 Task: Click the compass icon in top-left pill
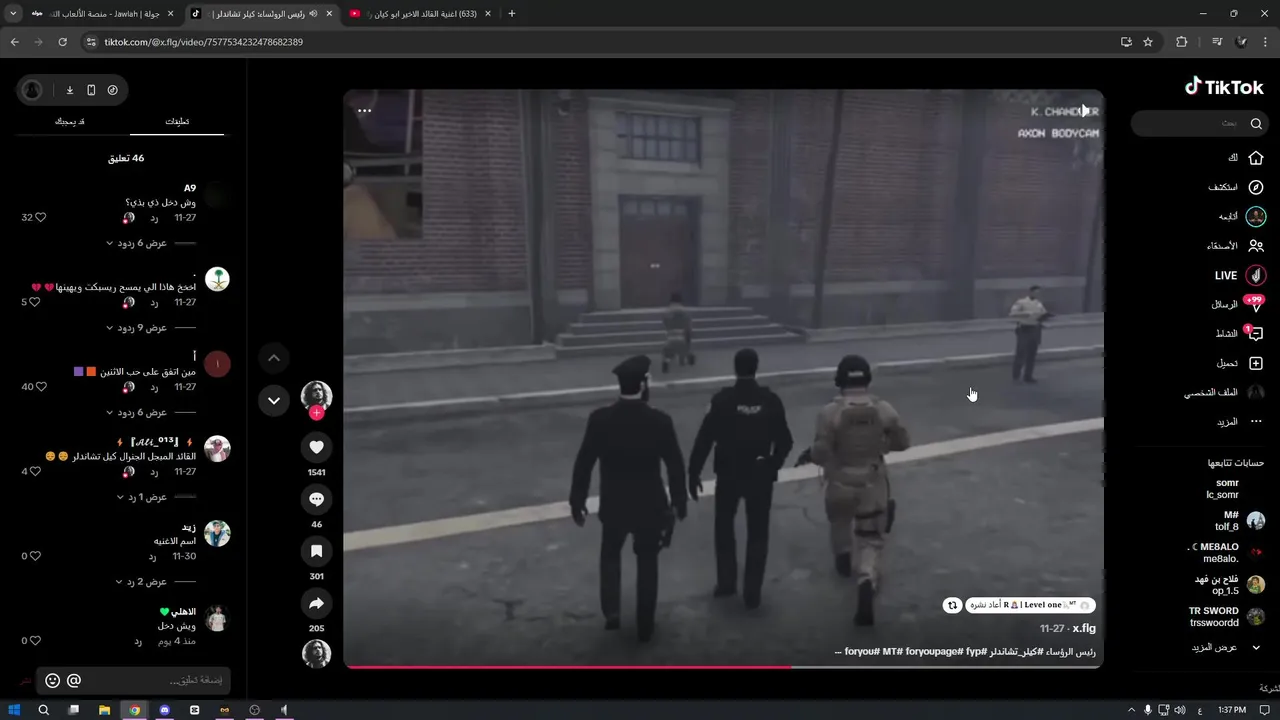112,90
